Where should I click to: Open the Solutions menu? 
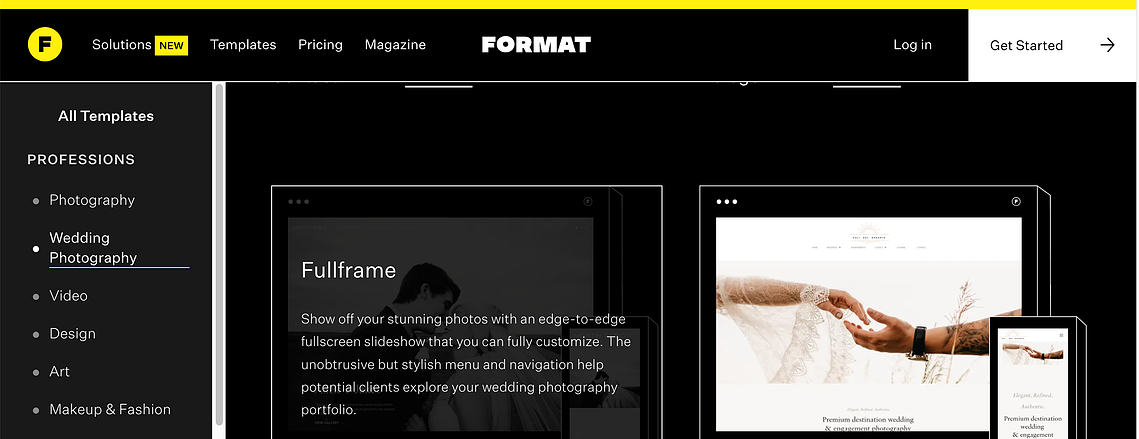coord(121,44)
